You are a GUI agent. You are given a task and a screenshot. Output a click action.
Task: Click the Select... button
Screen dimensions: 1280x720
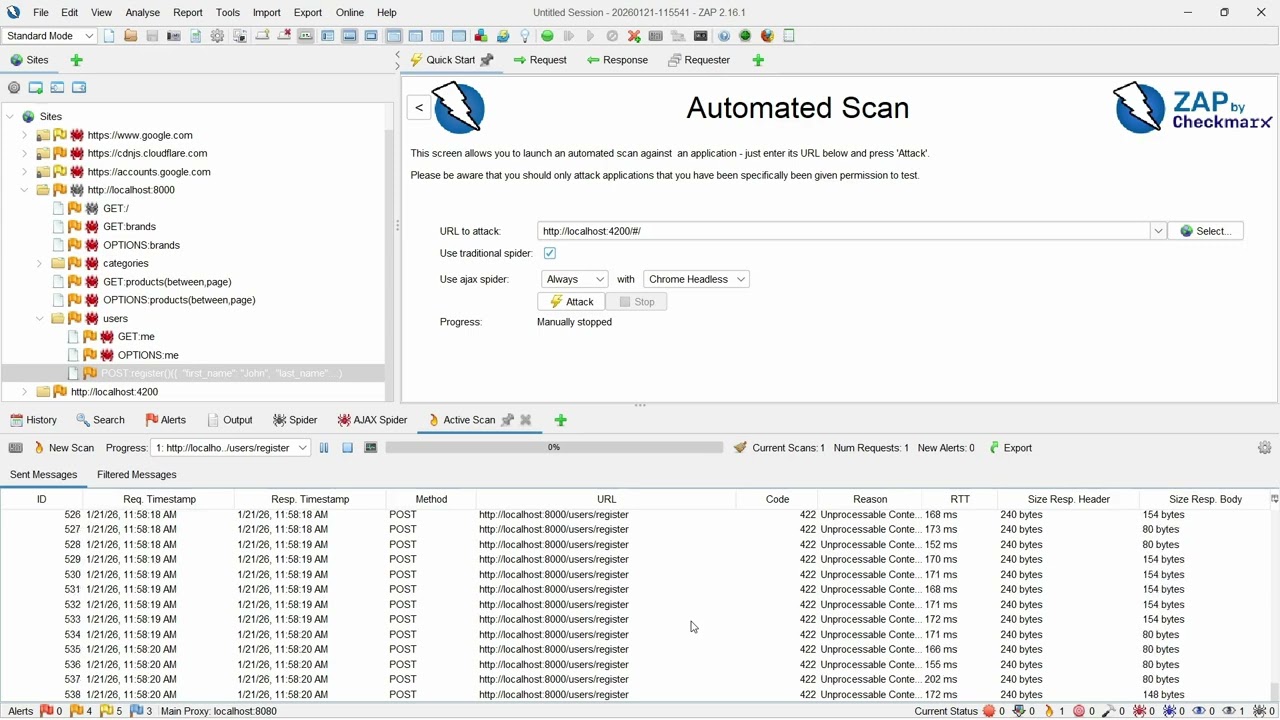(1206, 231)
